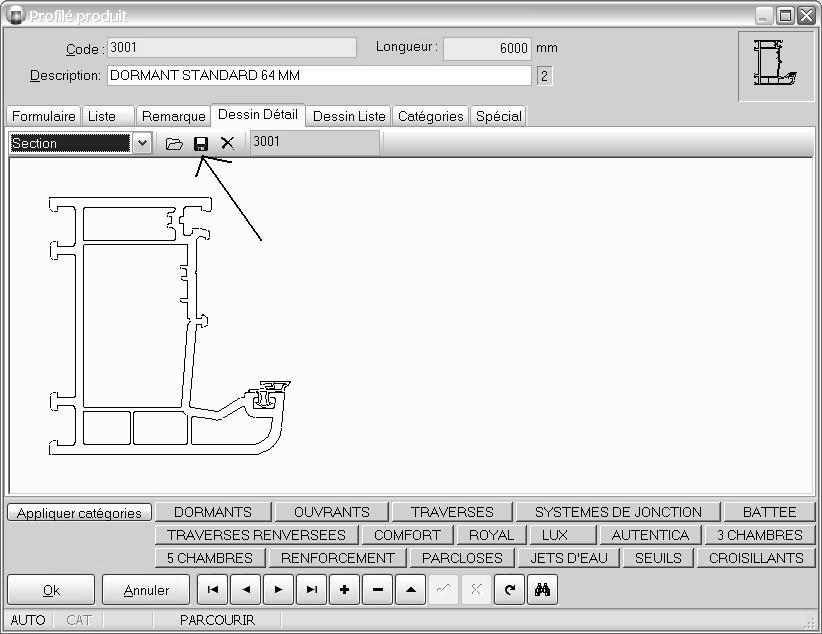Jump to the first record
The width and height of the screenshot is (822, 634).
point(212,589)
